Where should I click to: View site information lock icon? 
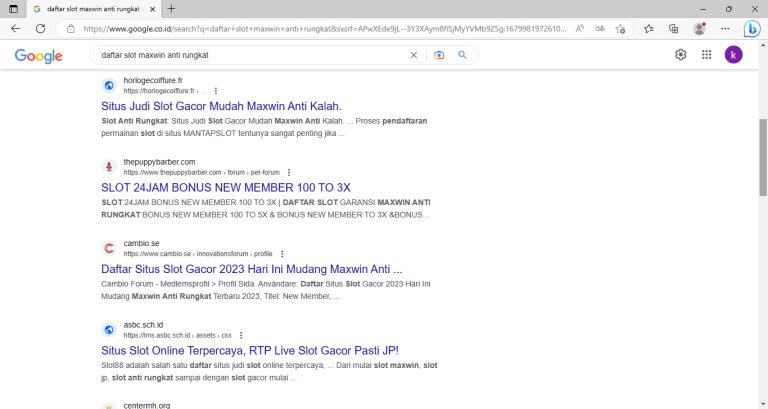coord(71,29)
